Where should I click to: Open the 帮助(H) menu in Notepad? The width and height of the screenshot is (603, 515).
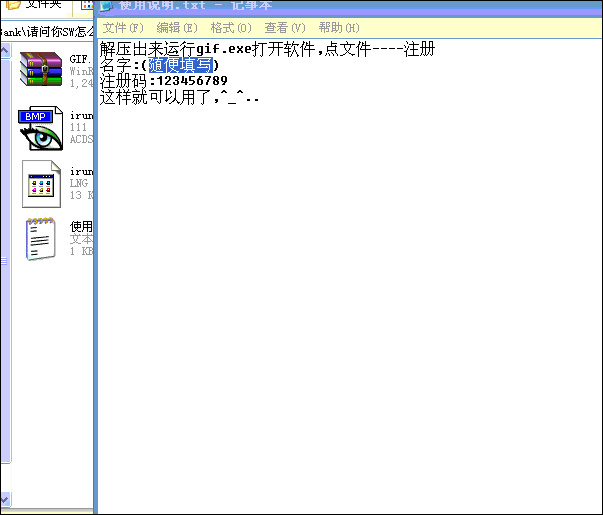(339, 28)
